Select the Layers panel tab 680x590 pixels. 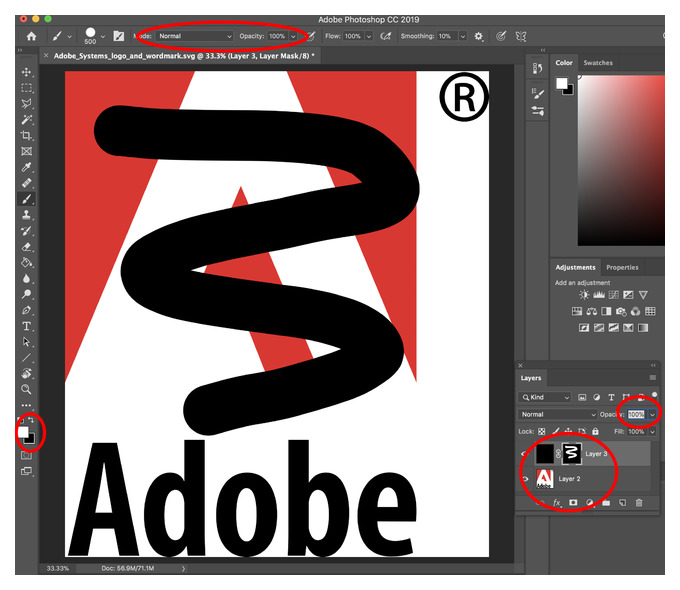531,378
